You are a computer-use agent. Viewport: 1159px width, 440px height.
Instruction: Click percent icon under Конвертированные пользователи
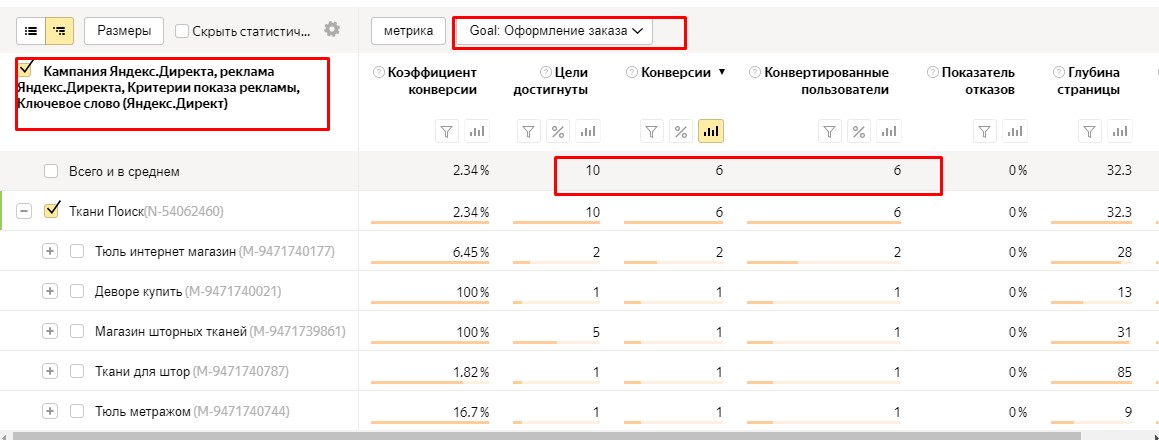pos(858,131)
